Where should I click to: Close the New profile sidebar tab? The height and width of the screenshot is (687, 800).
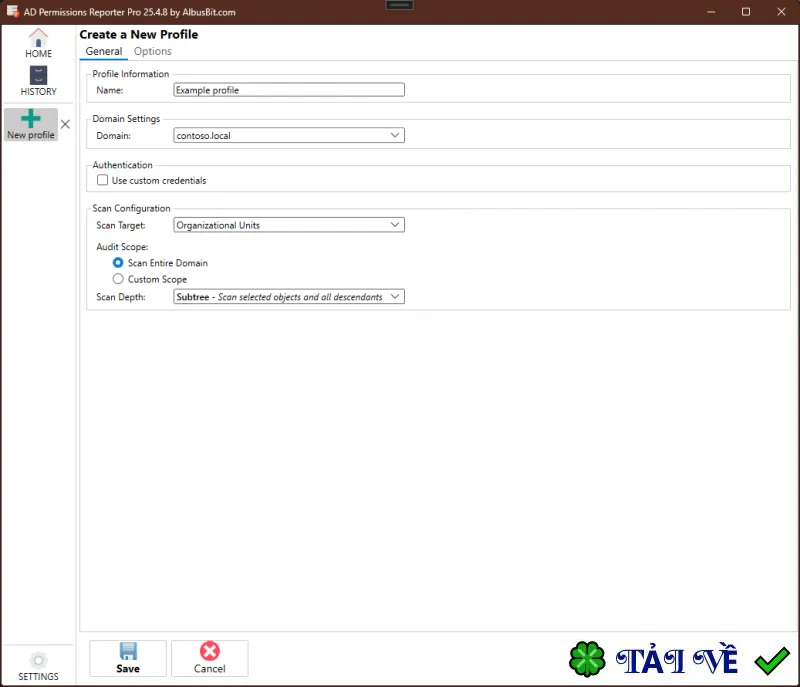[65, 124]
